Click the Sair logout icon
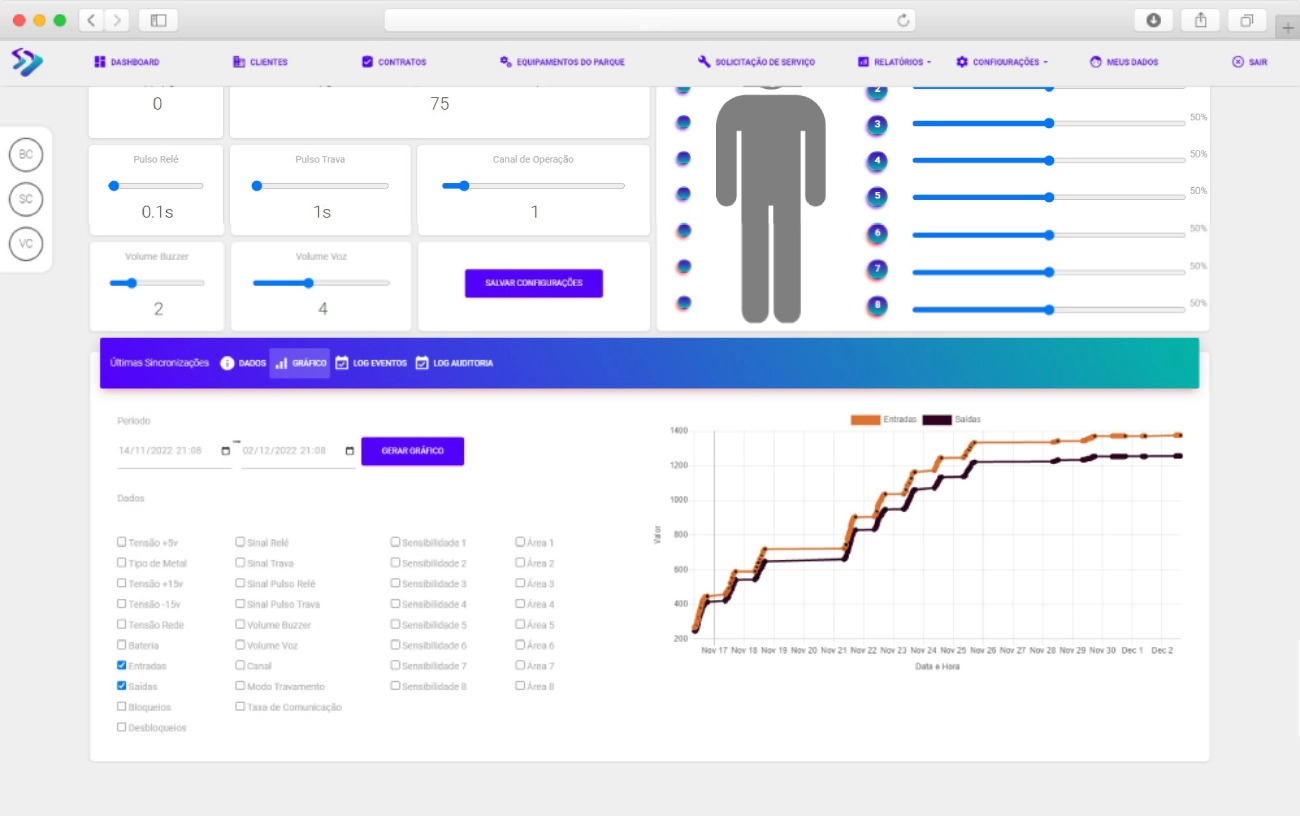Viewport: 1300px width, 816px height. (x=1238, y=62)
